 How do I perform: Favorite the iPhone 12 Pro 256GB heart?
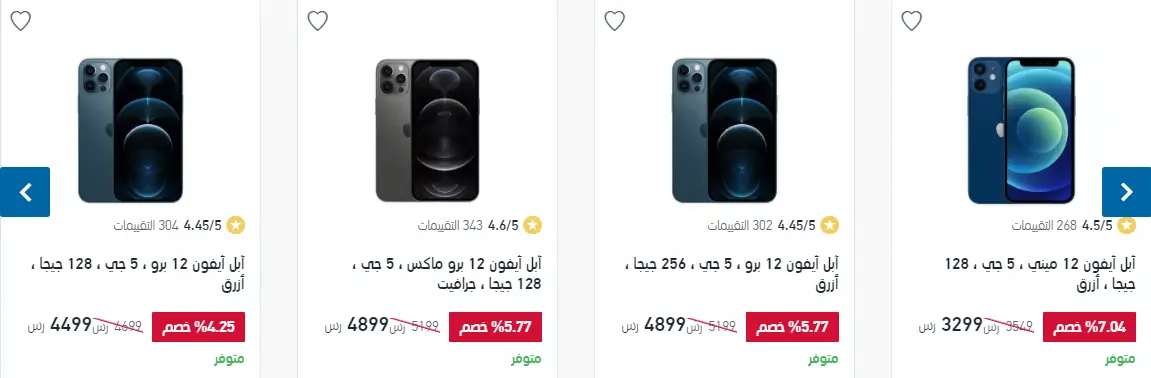[x=614, y=21]
